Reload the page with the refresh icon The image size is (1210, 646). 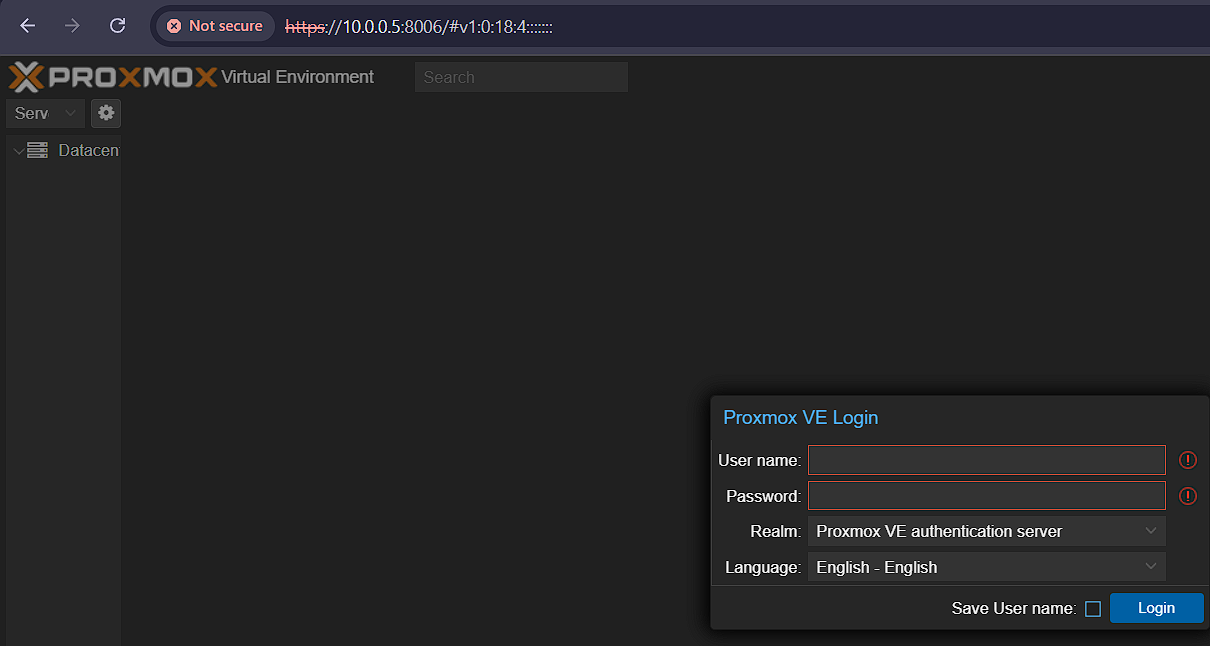pos(117,26)
